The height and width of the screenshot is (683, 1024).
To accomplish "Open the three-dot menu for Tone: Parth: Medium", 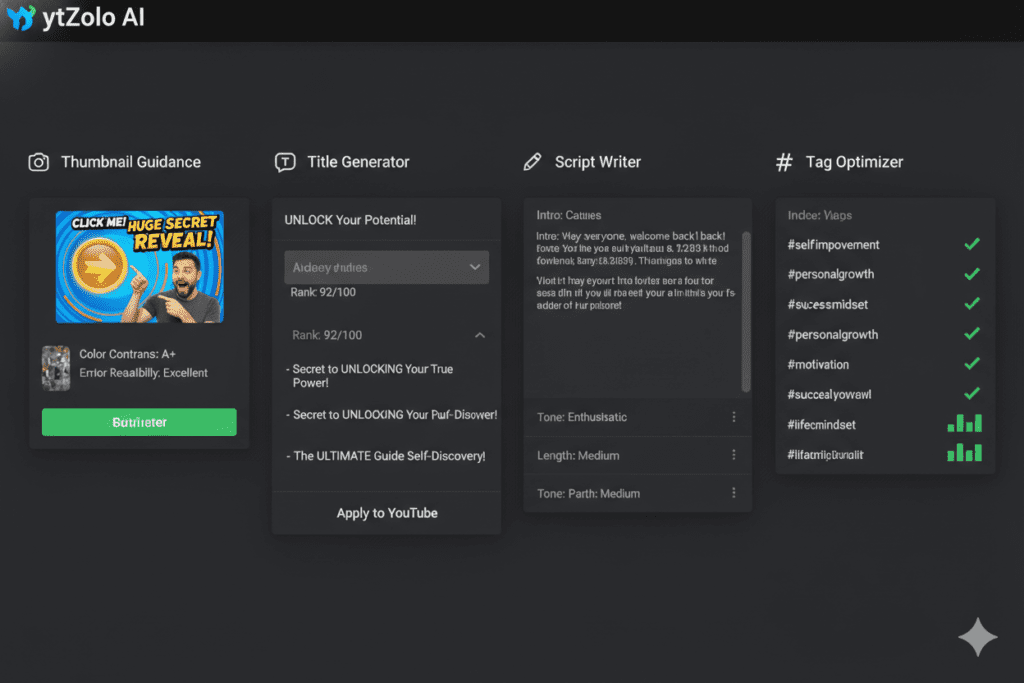I will tap(733, 493).
